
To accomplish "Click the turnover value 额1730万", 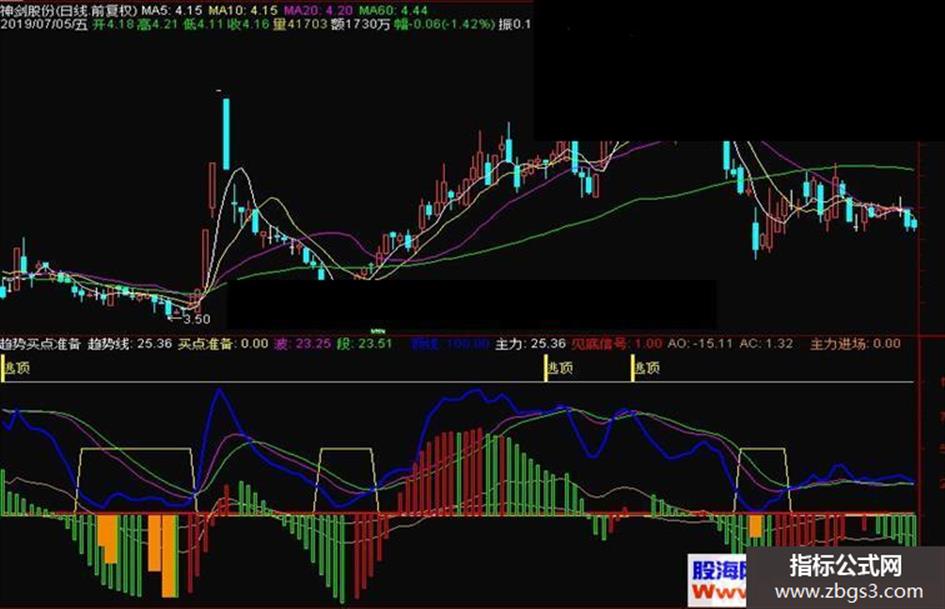I will pos(360,25).
